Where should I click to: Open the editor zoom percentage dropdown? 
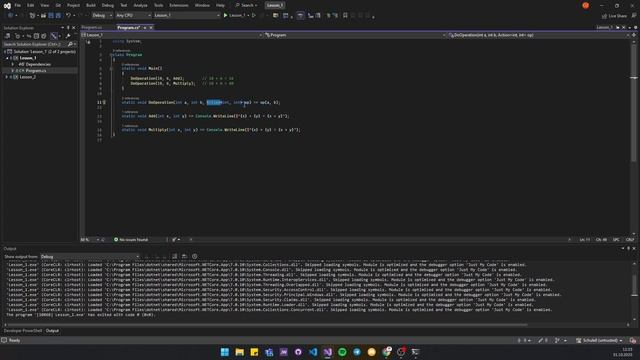91,240
